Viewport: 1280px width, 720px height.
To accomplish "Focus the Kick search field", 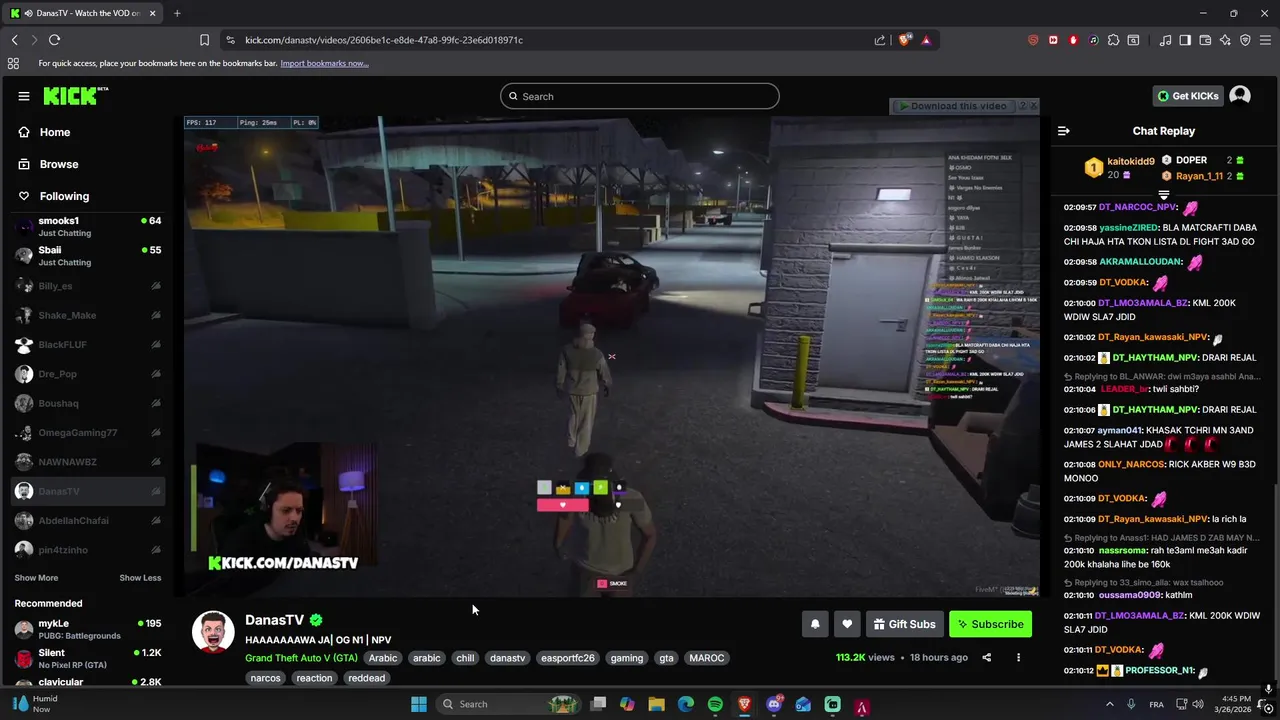I will (640, 96).
